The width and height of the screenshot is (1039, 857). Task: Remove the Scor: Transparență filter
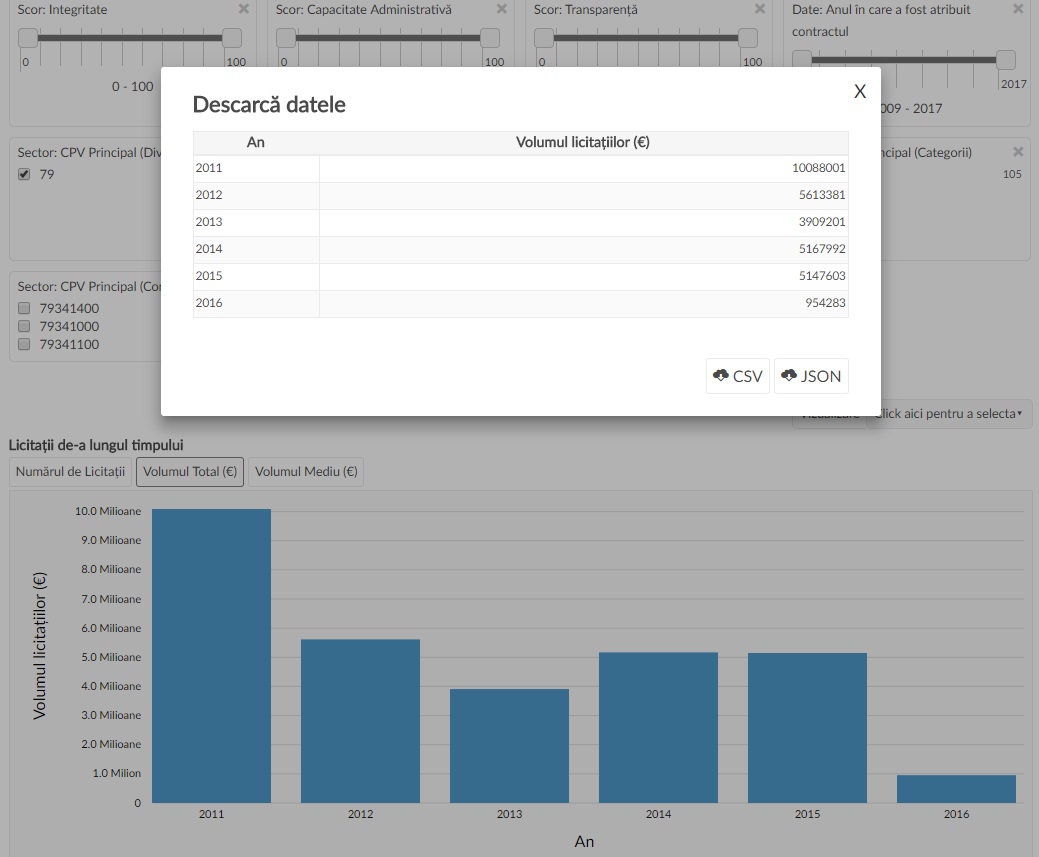(x=760, y=9)
